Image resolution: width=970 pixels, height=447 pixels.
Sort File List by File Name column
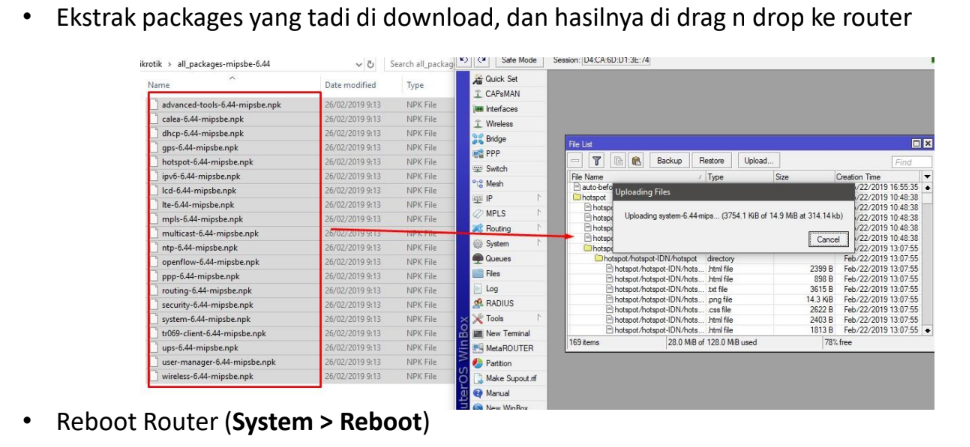pyautogui.click(x=637, y=177)
